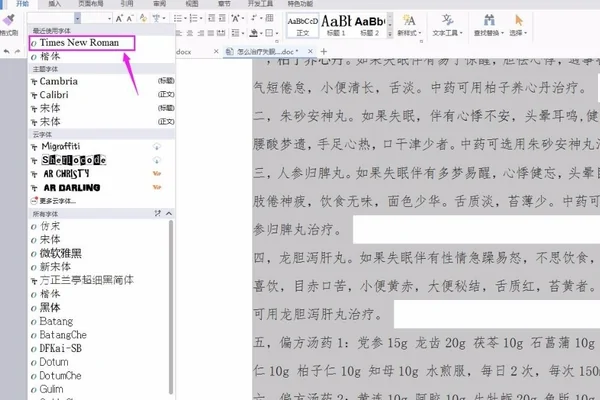Viewport: 600px width, 400px height.
Task: Toggle center alignment in the paragraph row
Action: pyautogui.click(x=190, y=33)
